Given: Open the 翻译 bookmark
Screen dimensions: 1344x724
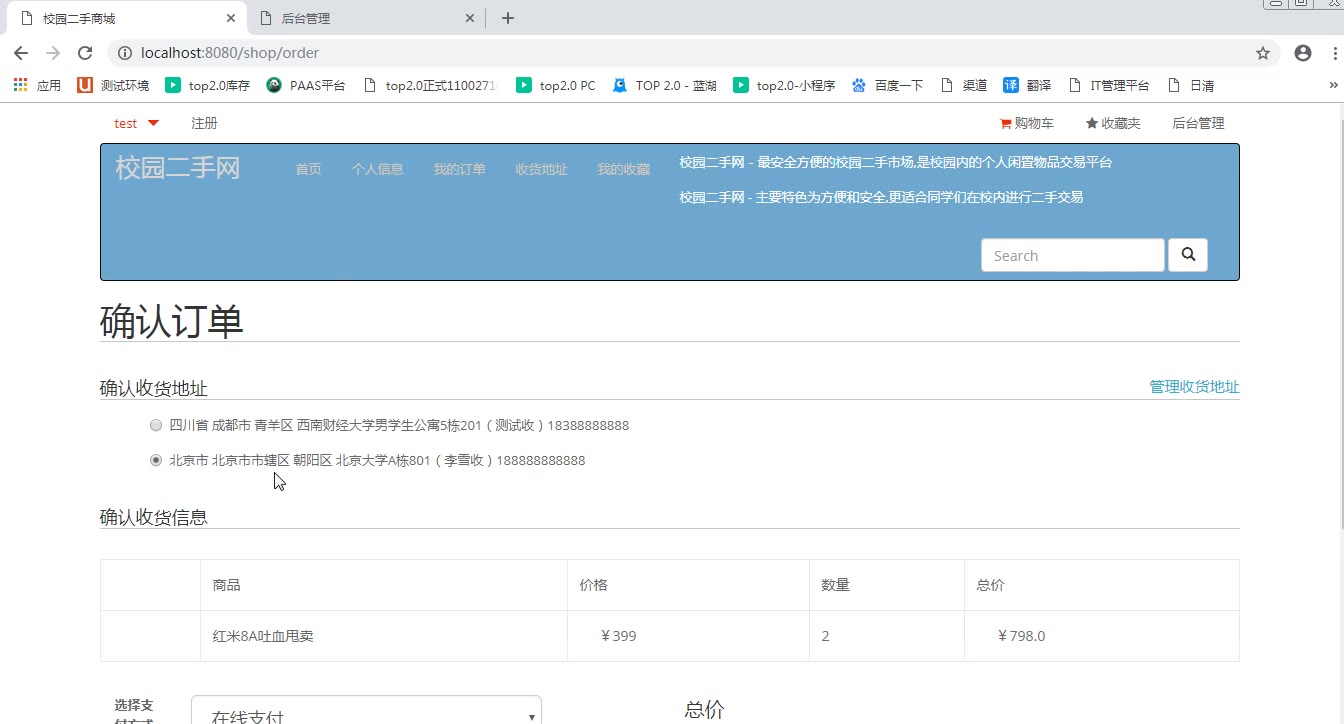Looking at the screenshot, I should 1027,86.
